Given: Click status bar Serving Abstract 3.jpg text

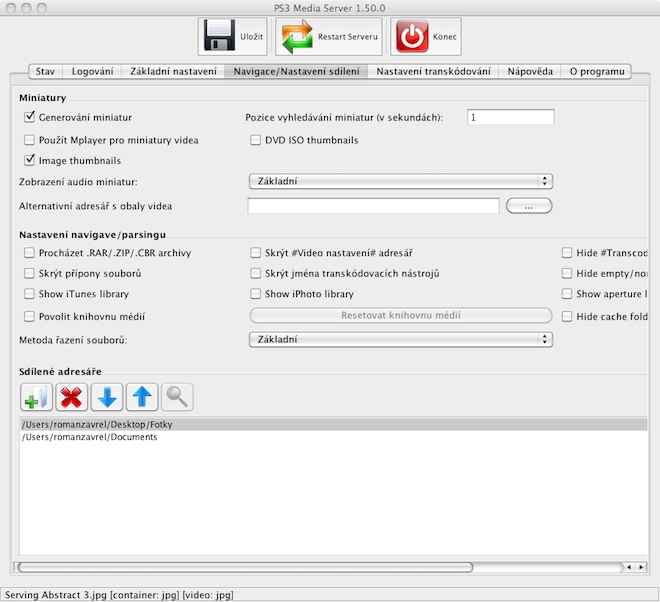Looking at the screenshot, I should 119,595.
